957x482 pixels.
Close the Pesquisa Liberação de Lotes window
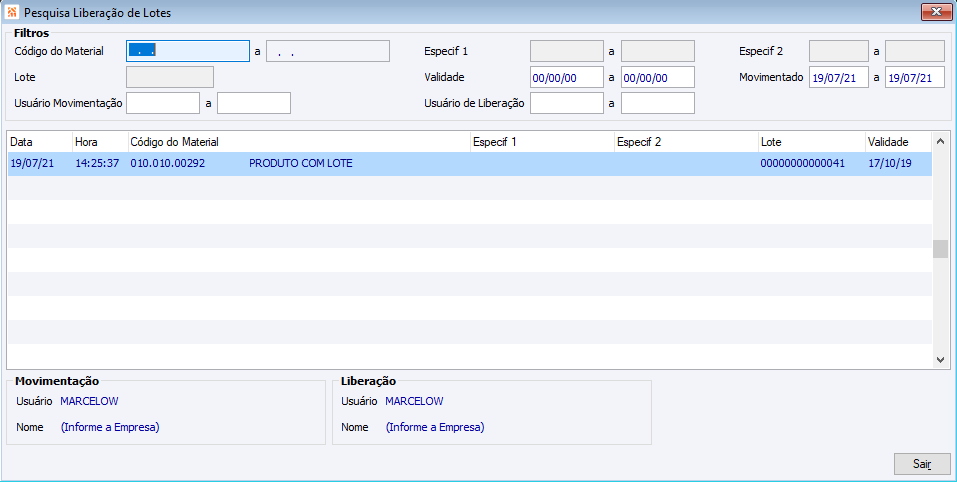coord(936,12)
